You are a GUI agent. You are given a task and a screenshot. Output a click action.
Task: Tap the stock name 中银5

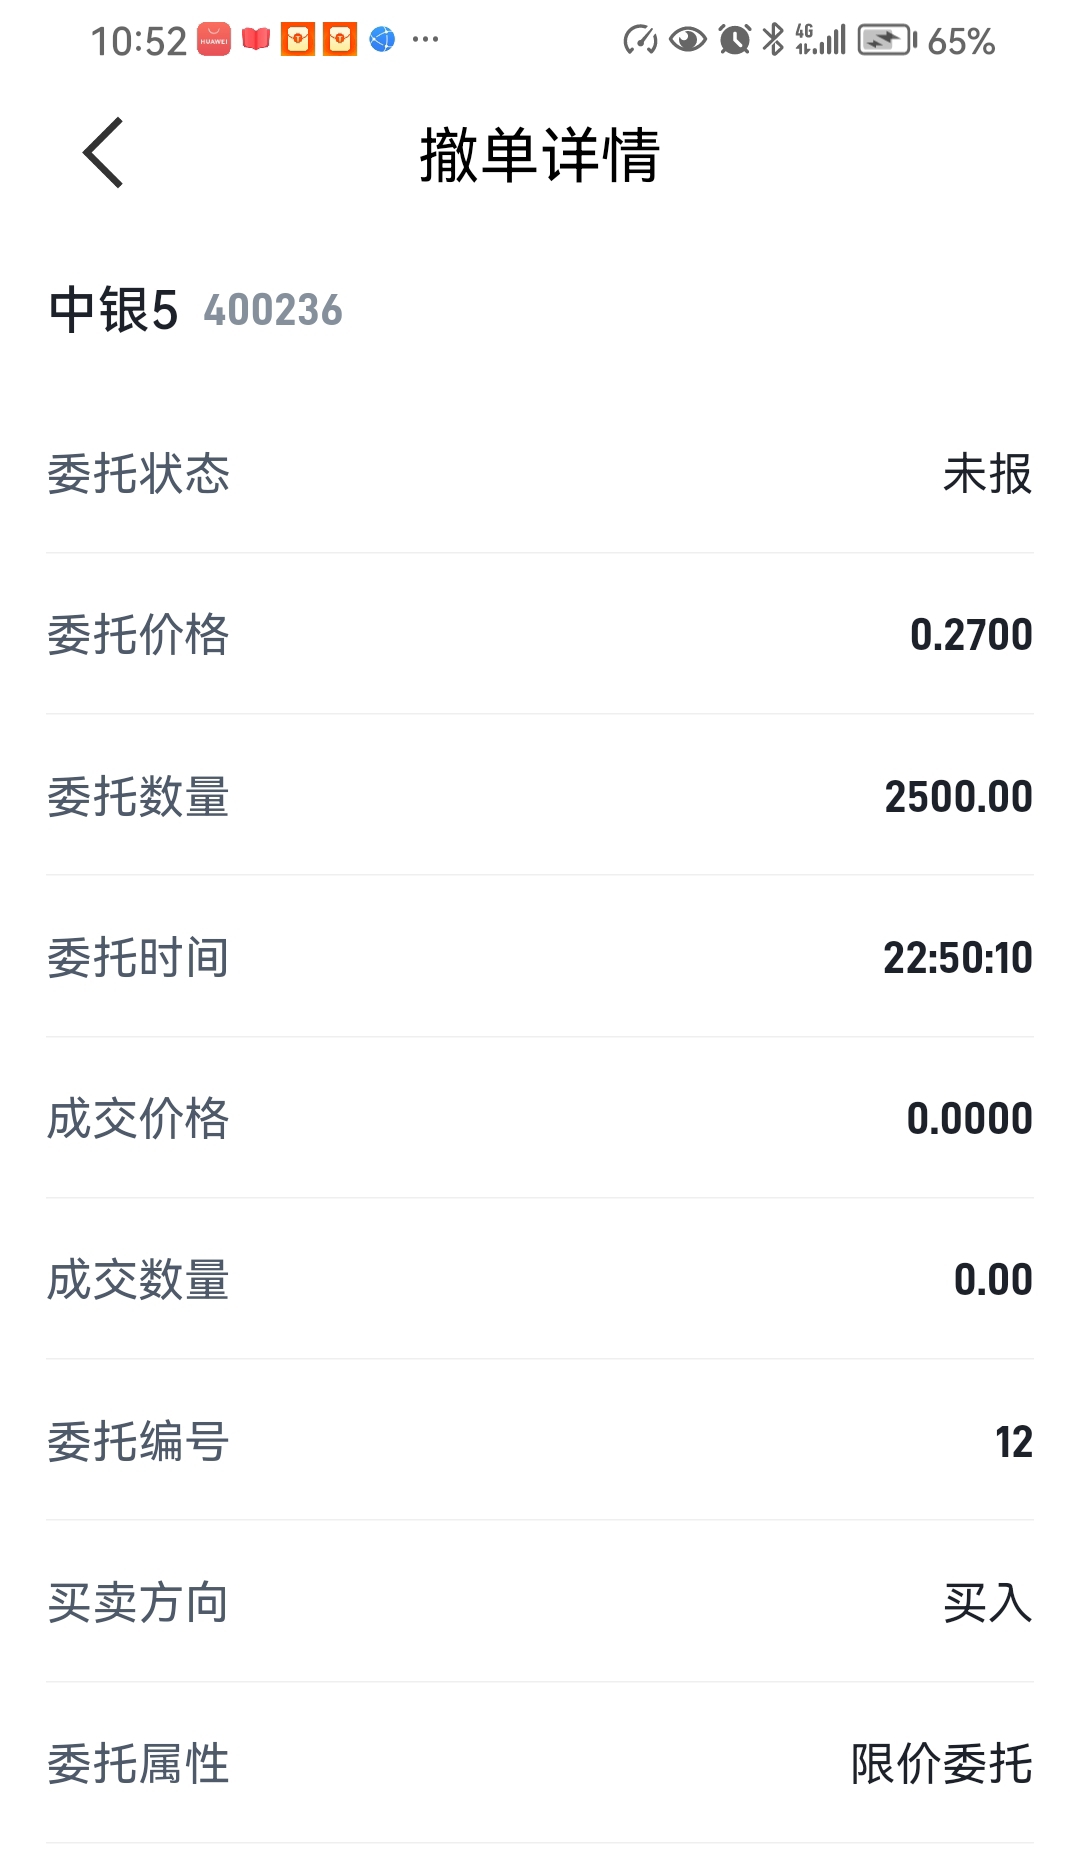pyautogui.click(x=114, y=310)
